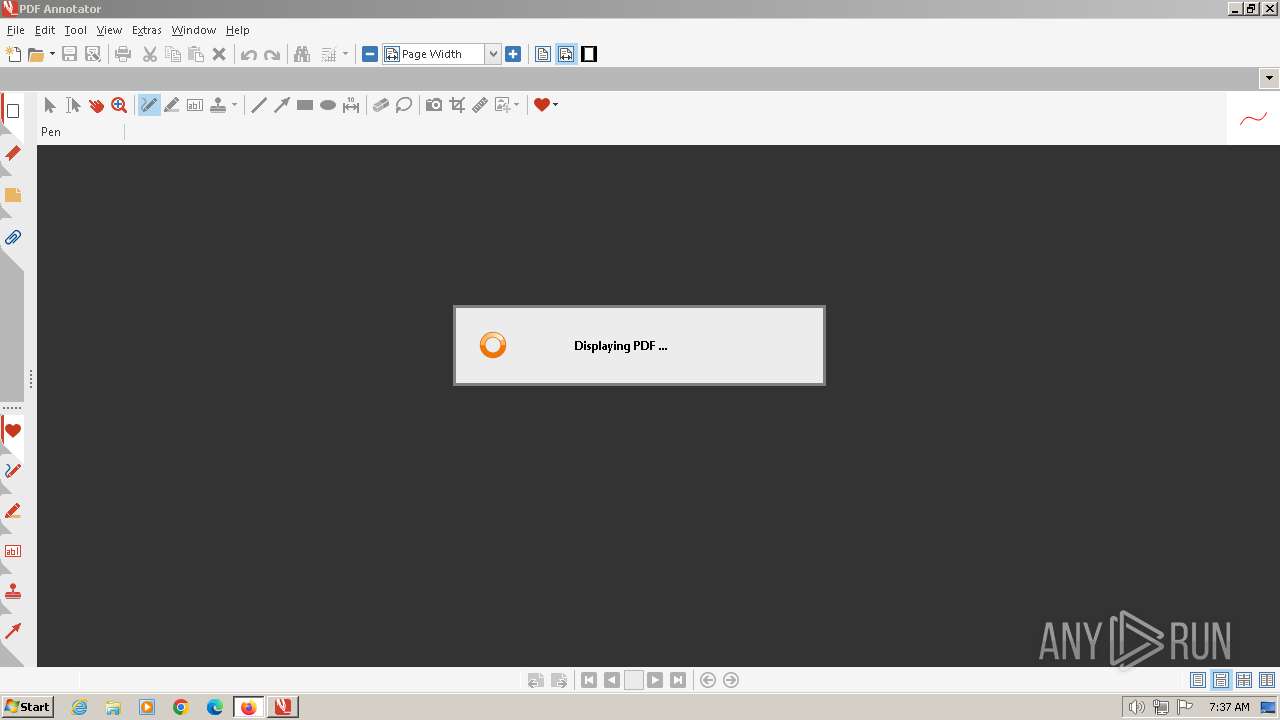1280x720 pixels.
Task: Open the View menu
Action: pyautogui.click(x=109, y=30)
